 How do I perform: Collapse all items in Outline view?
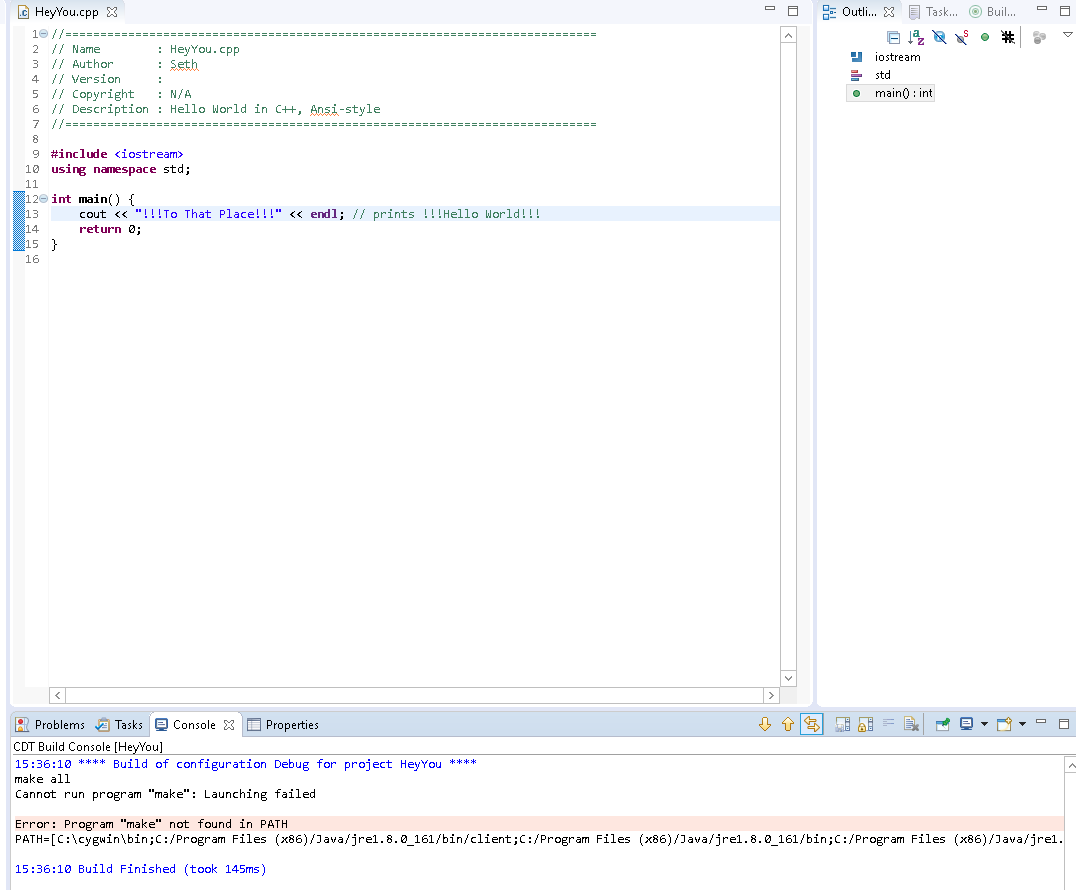coord(893,38)
